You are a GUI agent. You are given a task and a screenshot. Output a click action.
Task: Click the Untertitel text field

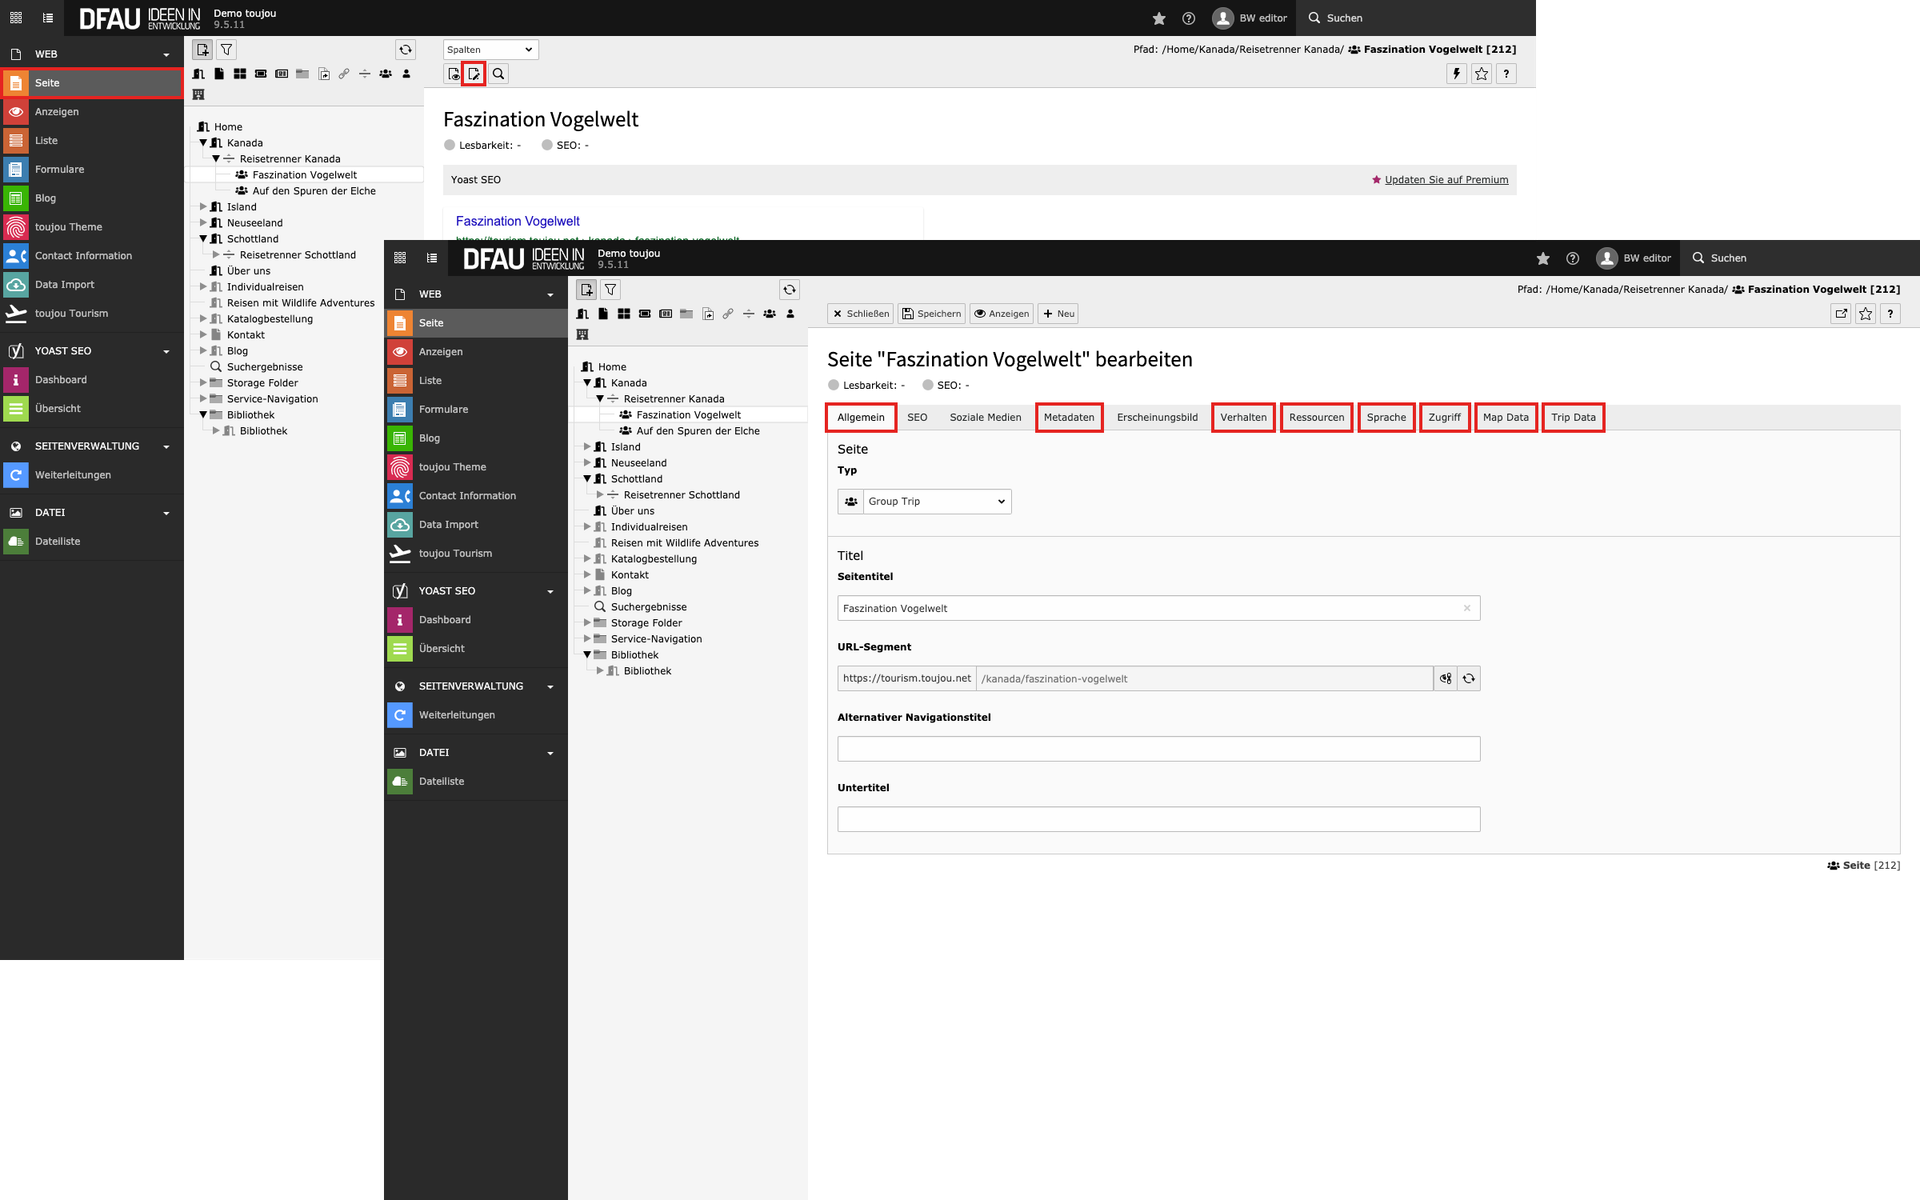[1158, 820]
